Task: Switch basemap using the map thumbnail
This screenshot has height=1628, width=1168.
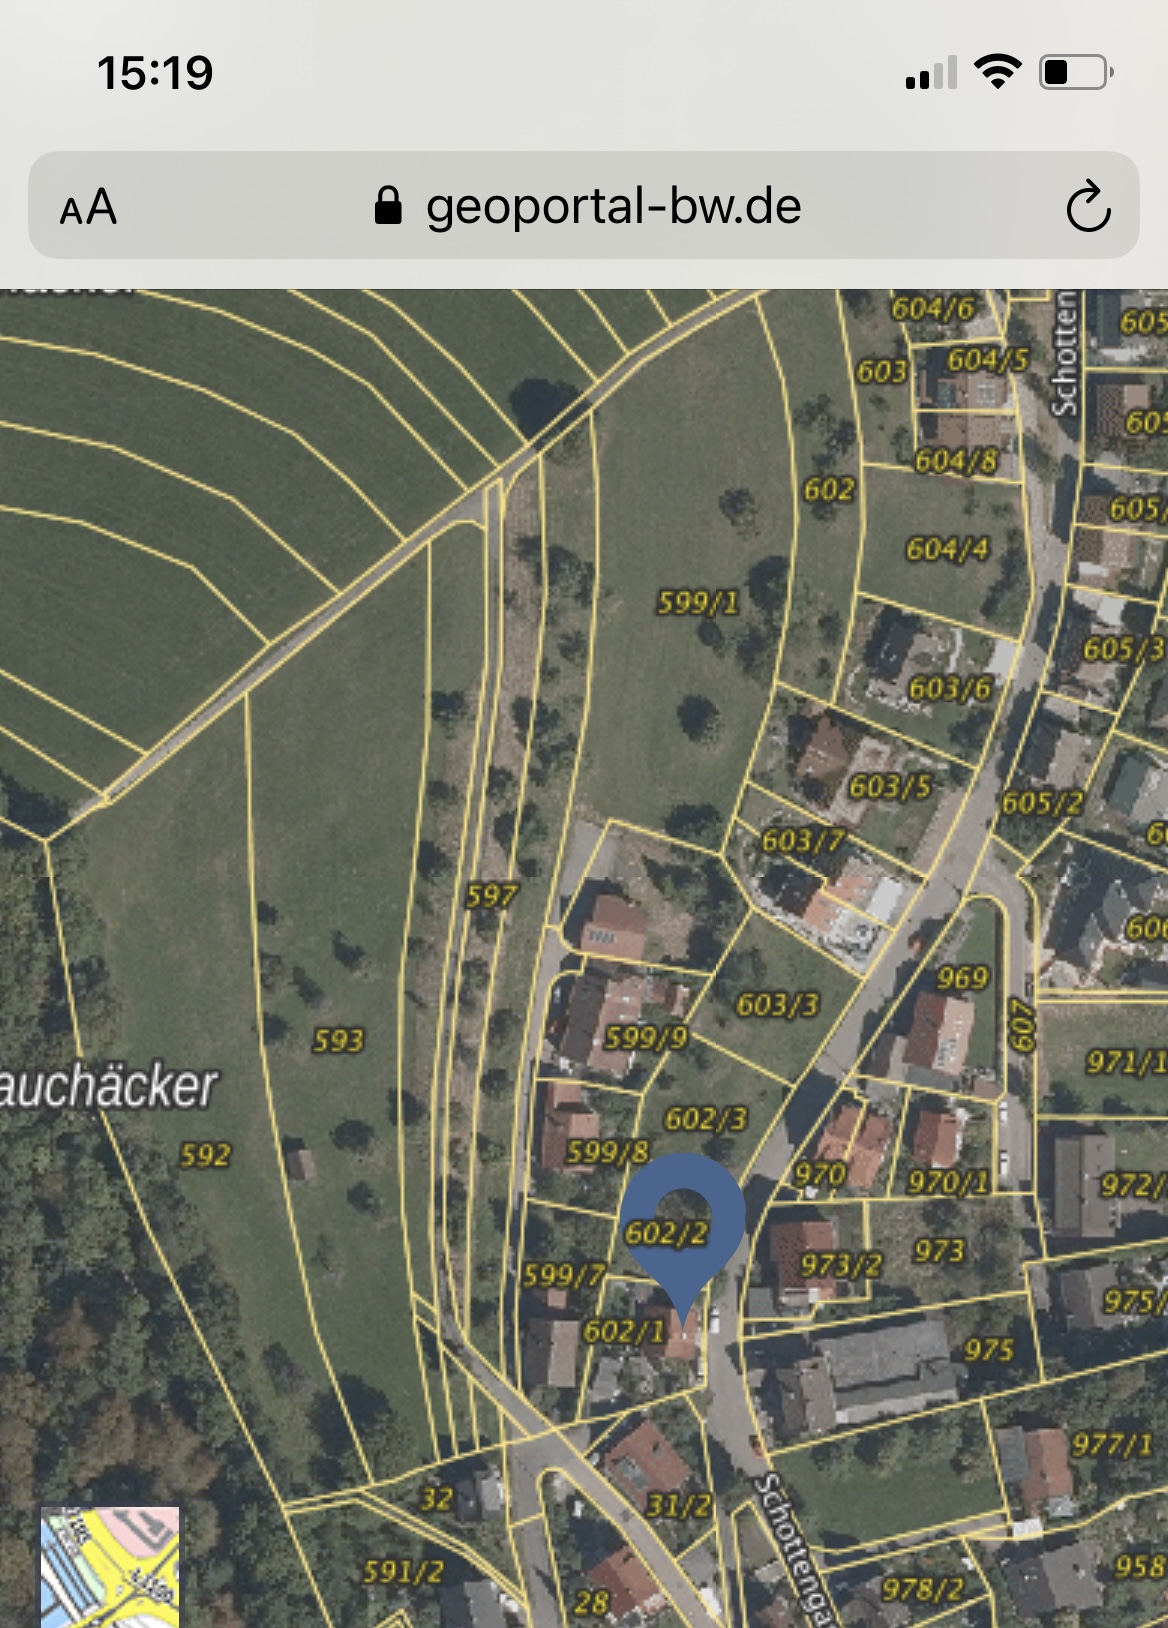Action: pos(110,1566)
